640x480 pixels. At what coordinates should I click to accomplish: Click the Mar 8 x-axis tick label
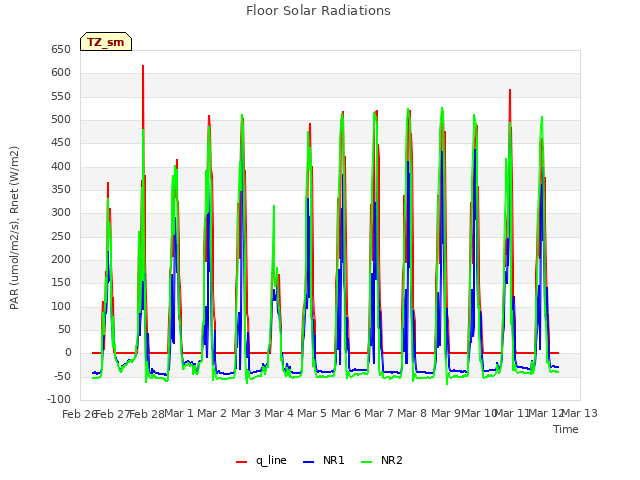click(412, 413)
